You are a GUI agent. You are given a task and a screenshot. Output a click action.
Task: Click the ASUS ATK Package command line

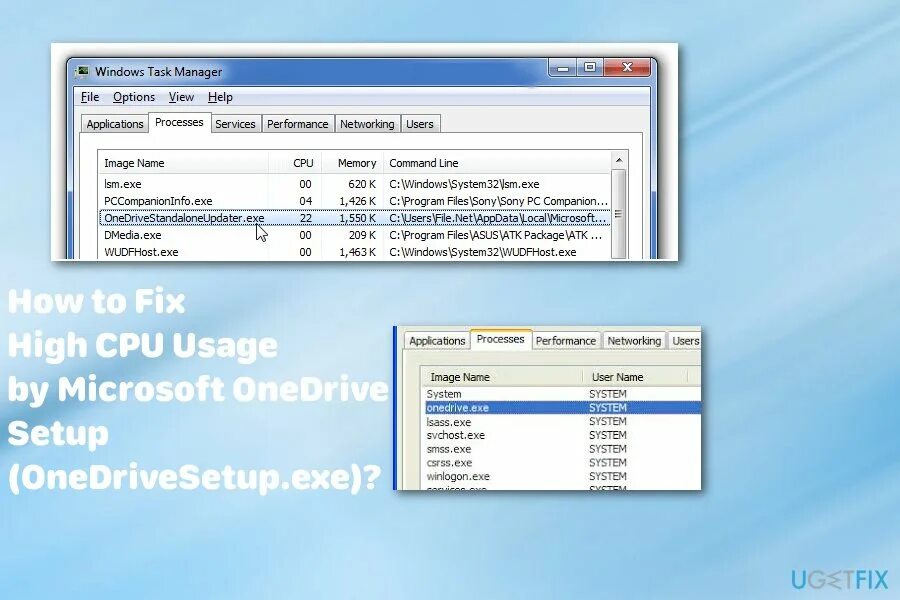tap(495, 235)
